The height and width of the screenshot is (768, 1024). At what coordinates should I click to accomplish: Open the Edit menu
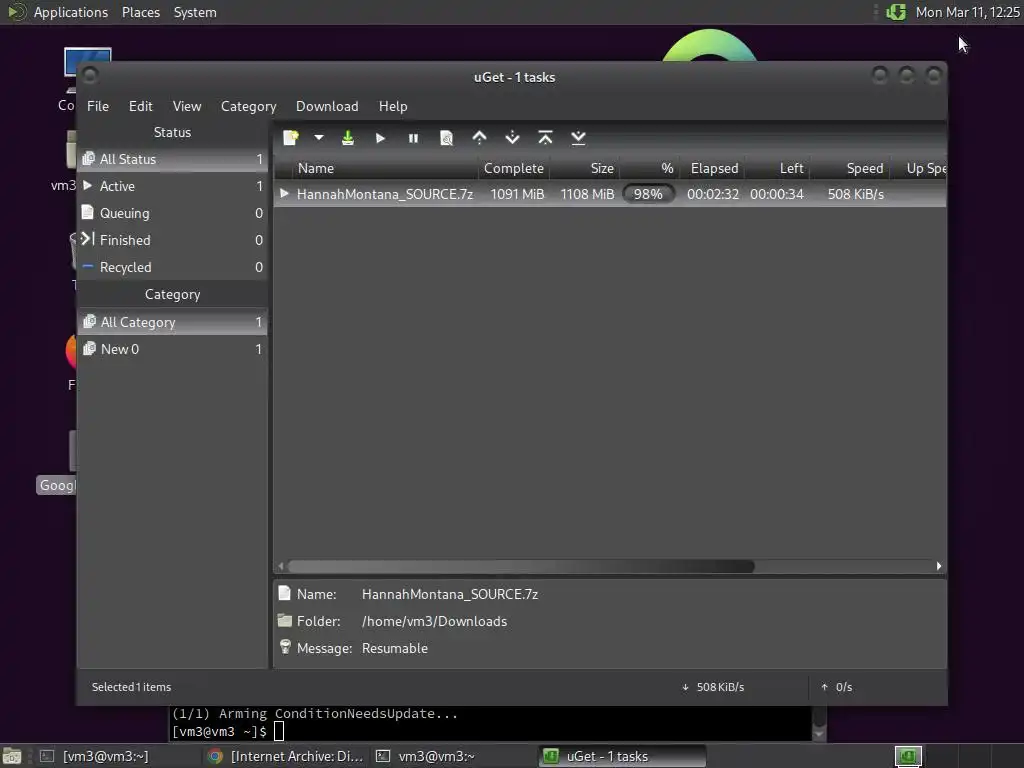tap(140, 106)
